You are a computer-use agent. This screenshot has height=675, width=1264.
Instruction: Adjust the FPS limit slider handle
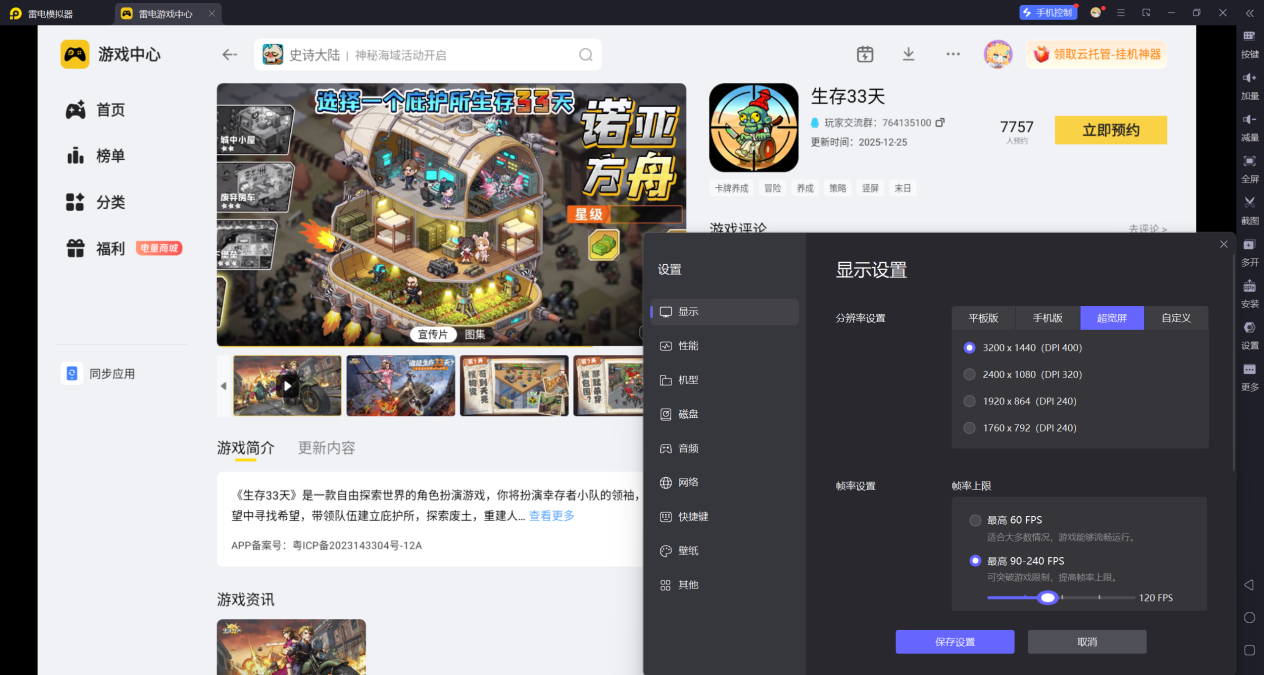click(1047, 597)
